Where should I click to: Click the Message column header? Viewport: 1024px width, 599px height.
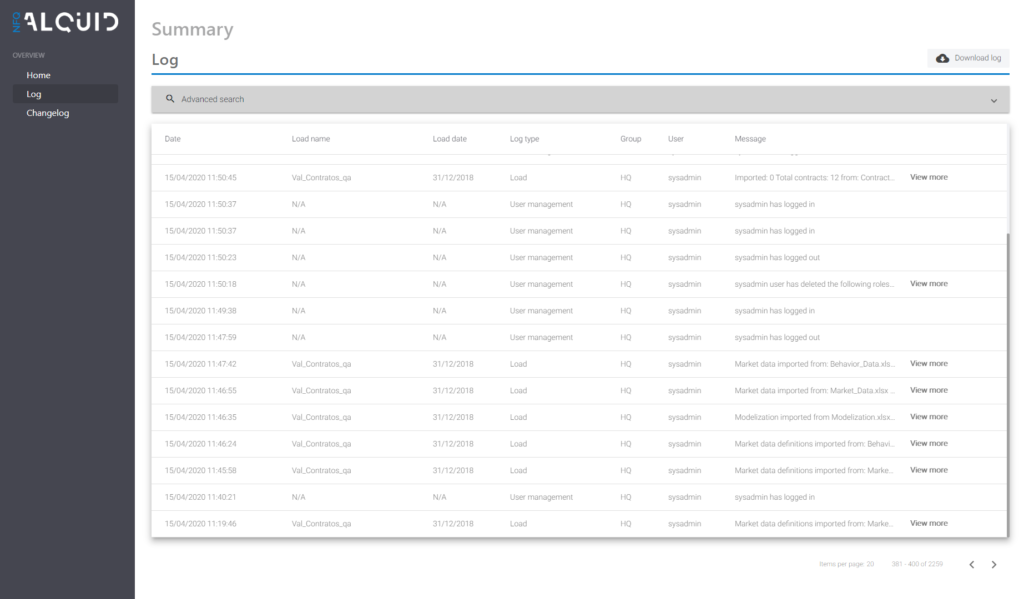pyautogui.click(x=750, y=139)
